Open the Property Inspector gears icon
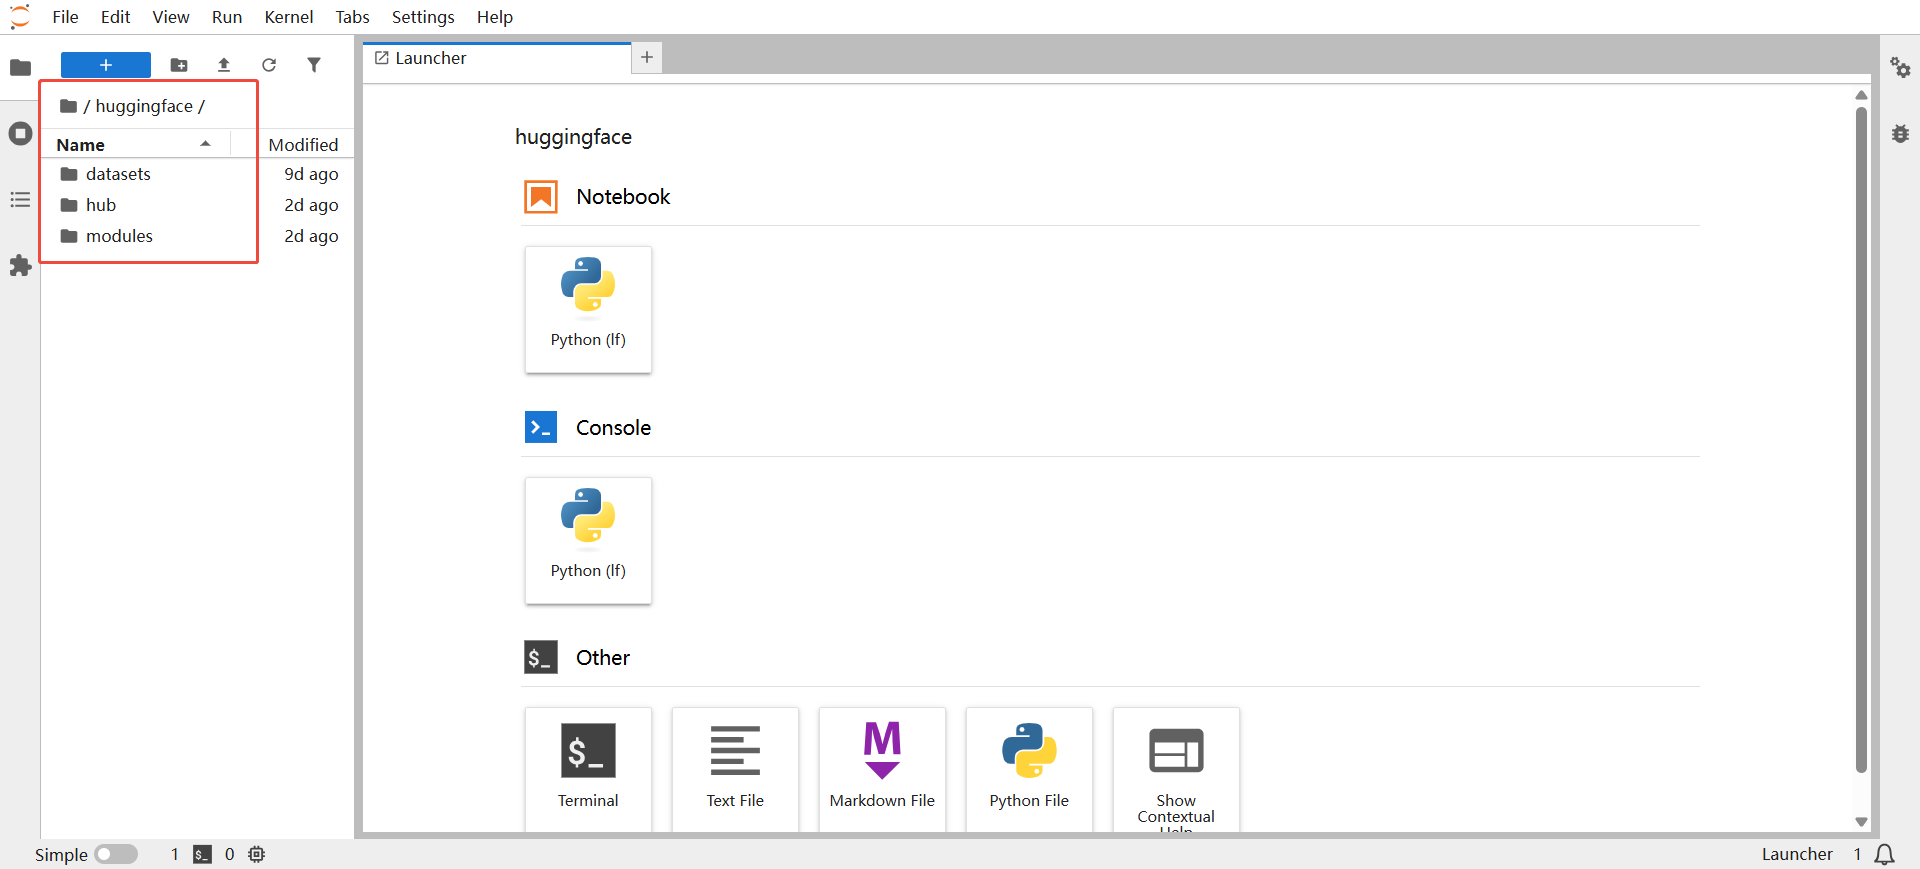The image size is (1920, 869). 1900,68
